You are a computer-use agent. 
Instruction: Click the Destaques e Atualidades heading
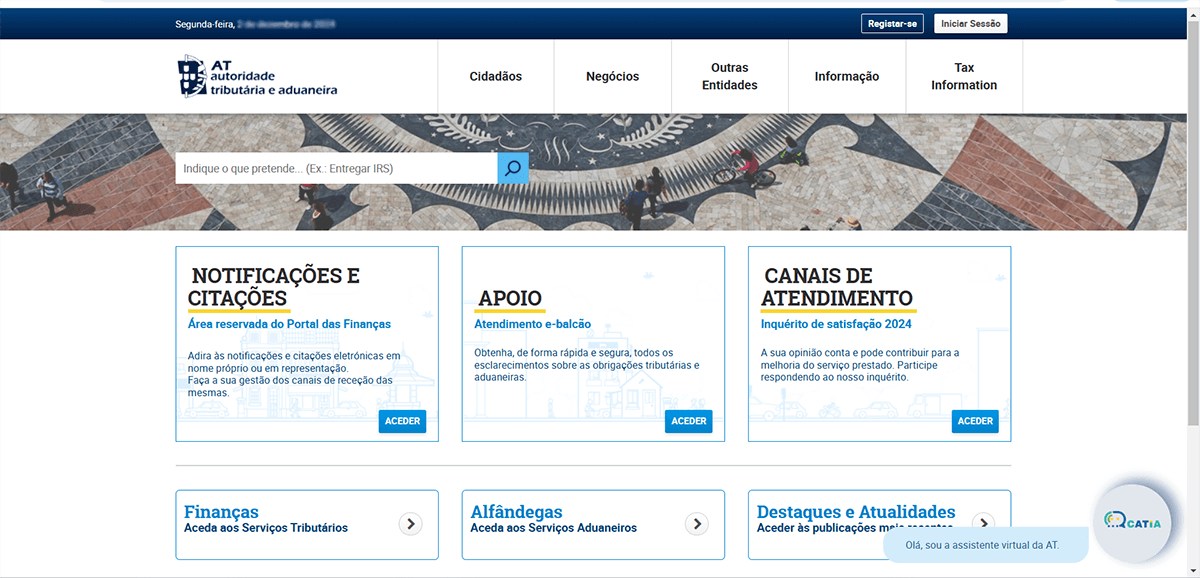(856, 512)
